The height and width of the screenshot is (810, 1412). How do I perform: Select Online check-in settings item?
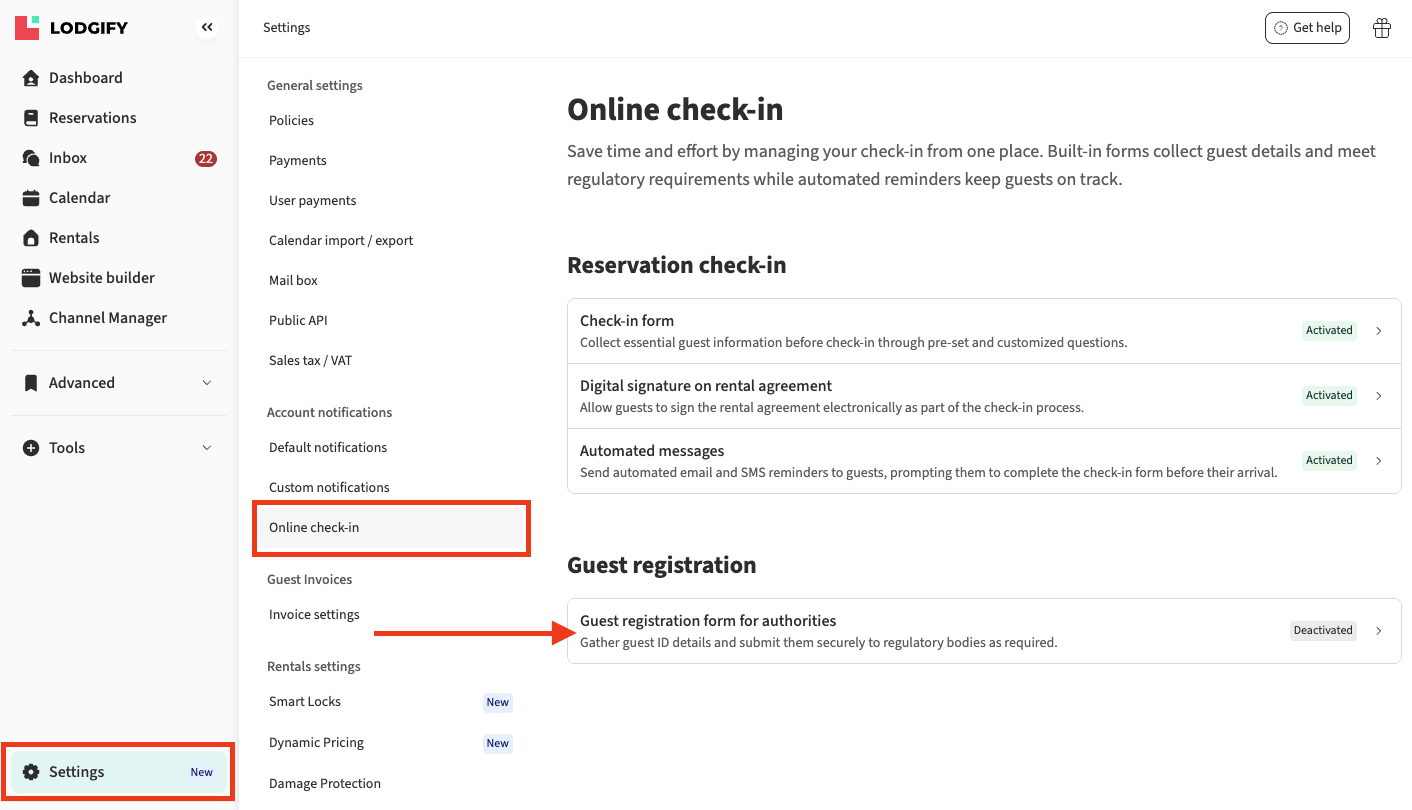click(x=314, y=527)
